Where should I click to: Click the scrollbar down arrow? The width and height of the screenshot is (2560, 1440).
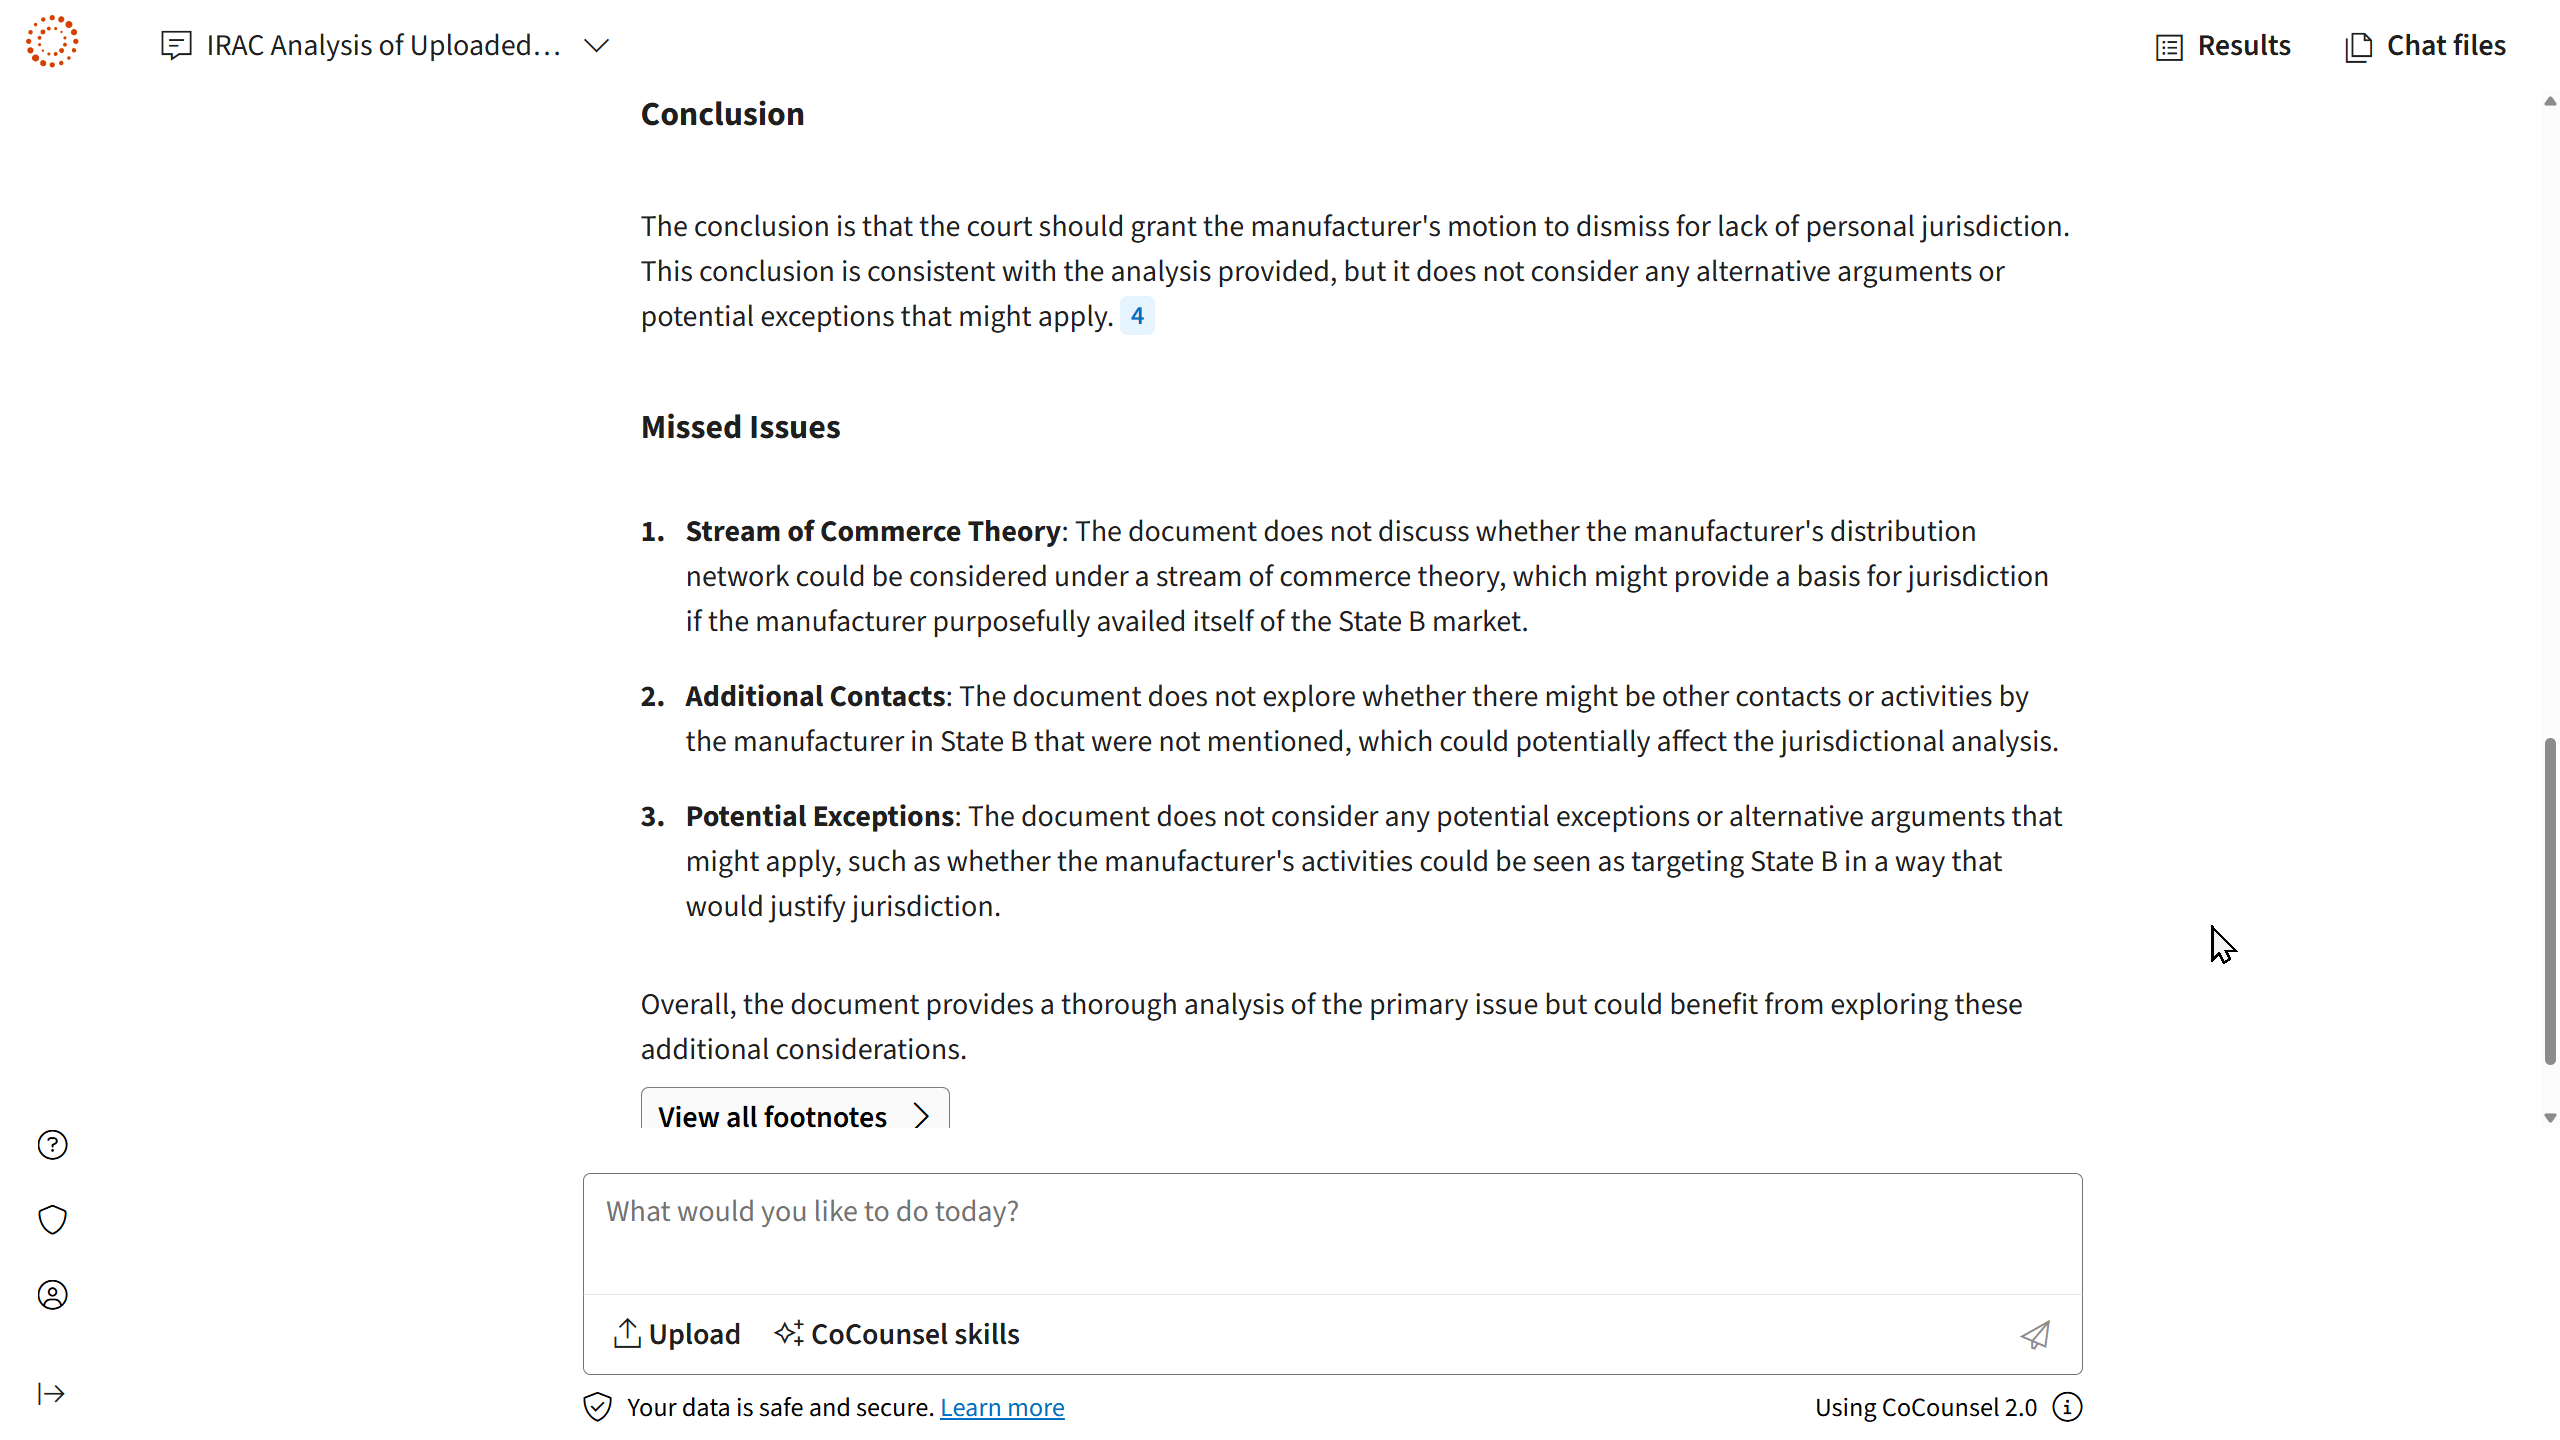pos(2549,1118)
